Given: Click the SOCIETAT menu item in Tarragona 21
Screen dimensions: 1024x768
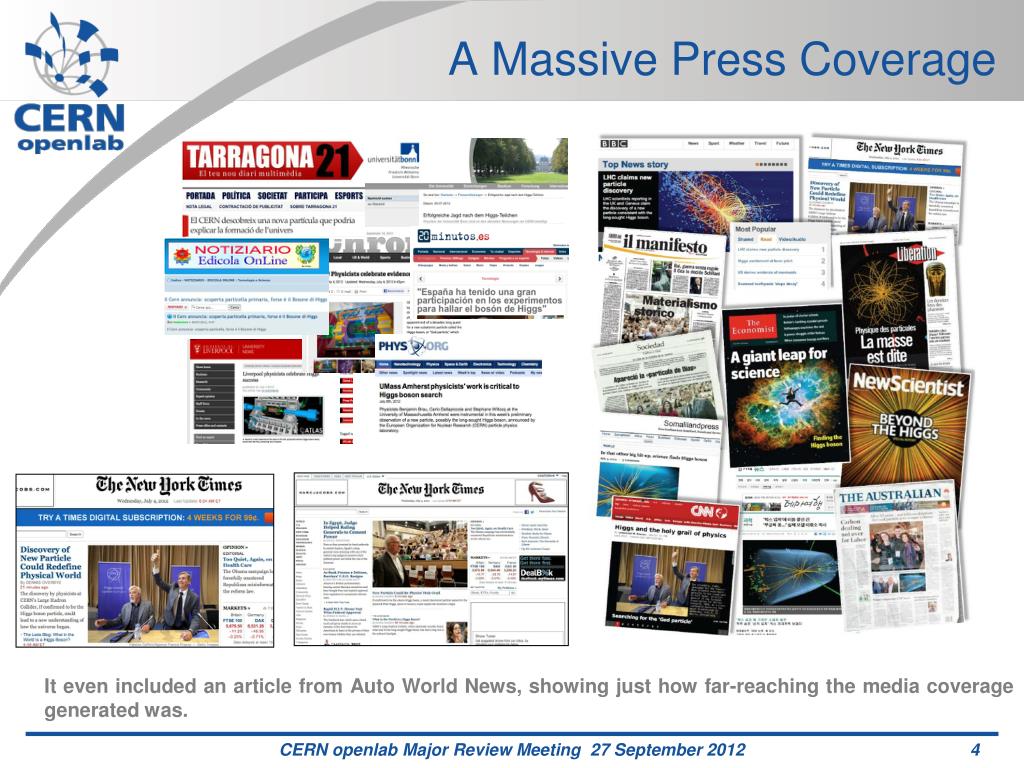Looking at the screenshot, I should click(272, 195).
